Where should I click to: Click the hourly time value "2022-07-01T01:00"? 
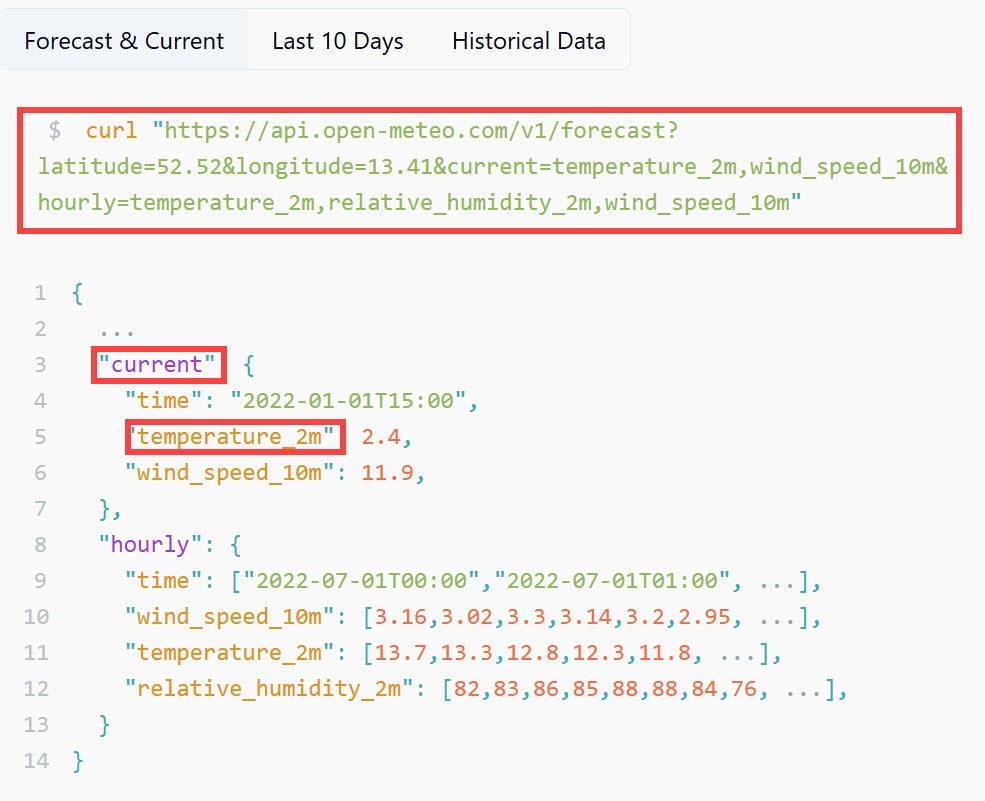pos(612,580)
